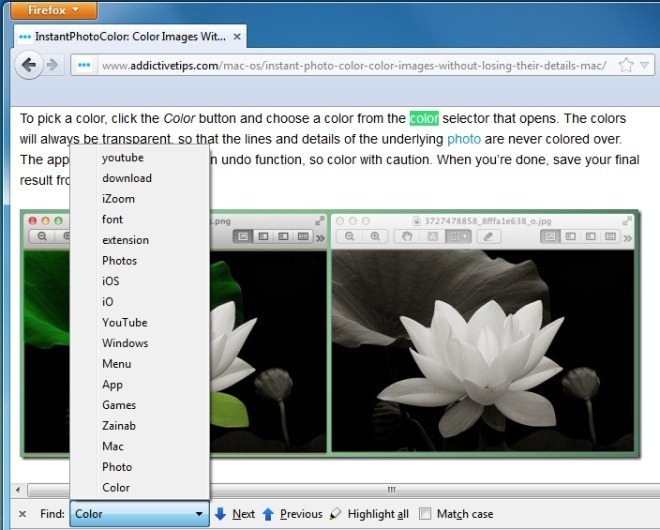Go back one page in Firefox
660x530 pixels.
29,65
